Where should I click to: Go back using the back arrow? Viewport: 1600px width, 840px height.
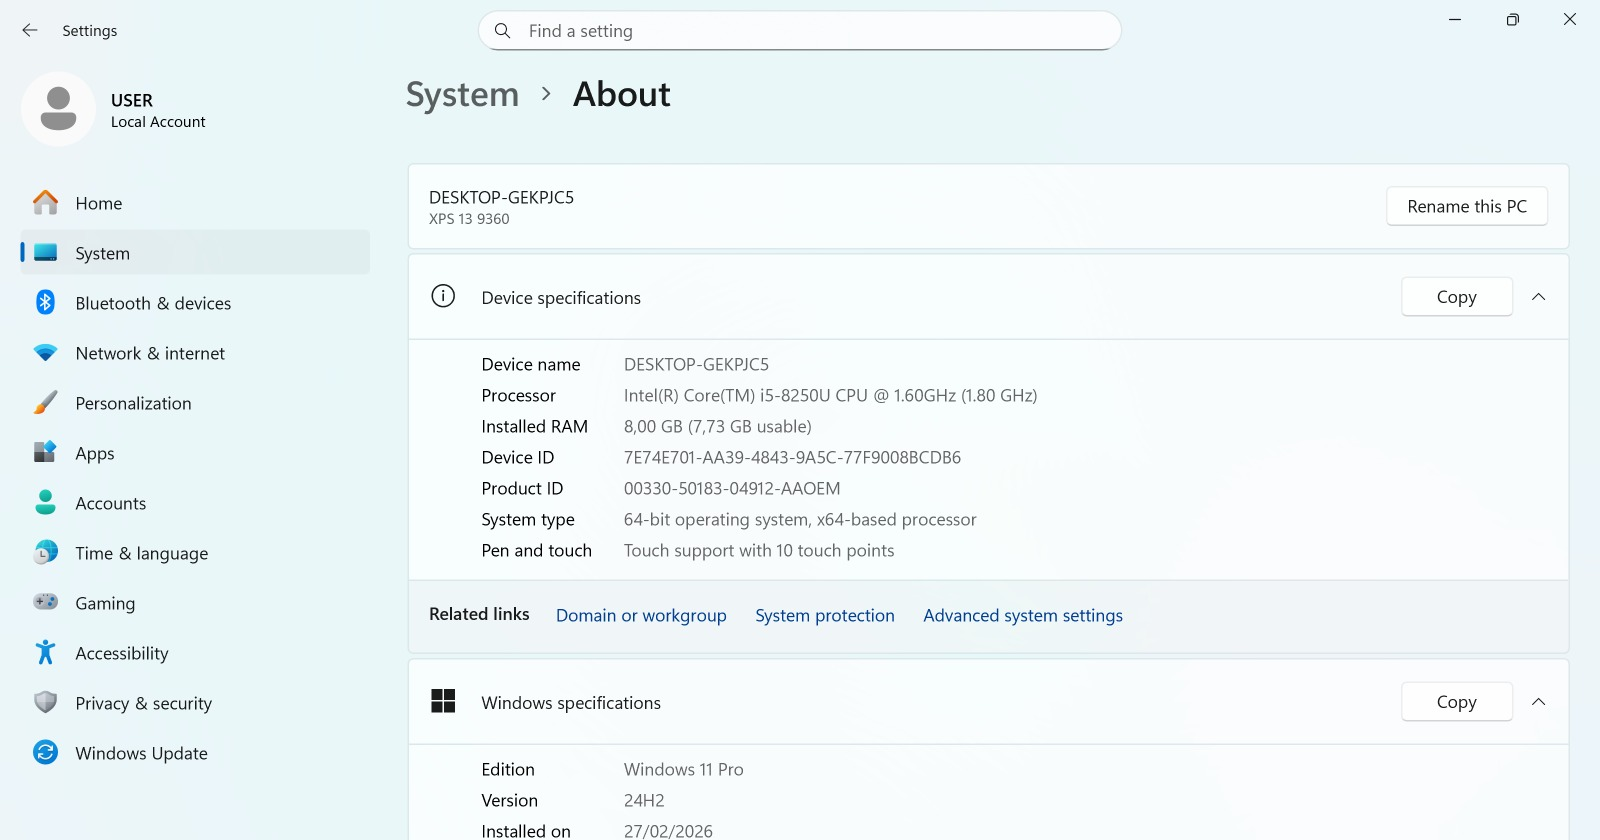30,31
